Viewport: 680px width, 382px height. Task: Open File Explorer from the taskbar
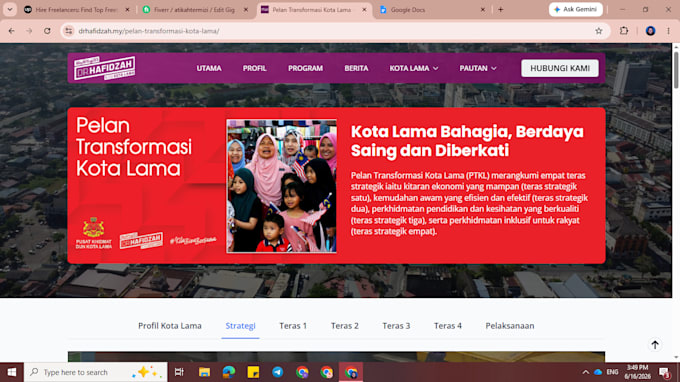click(204, 372)
